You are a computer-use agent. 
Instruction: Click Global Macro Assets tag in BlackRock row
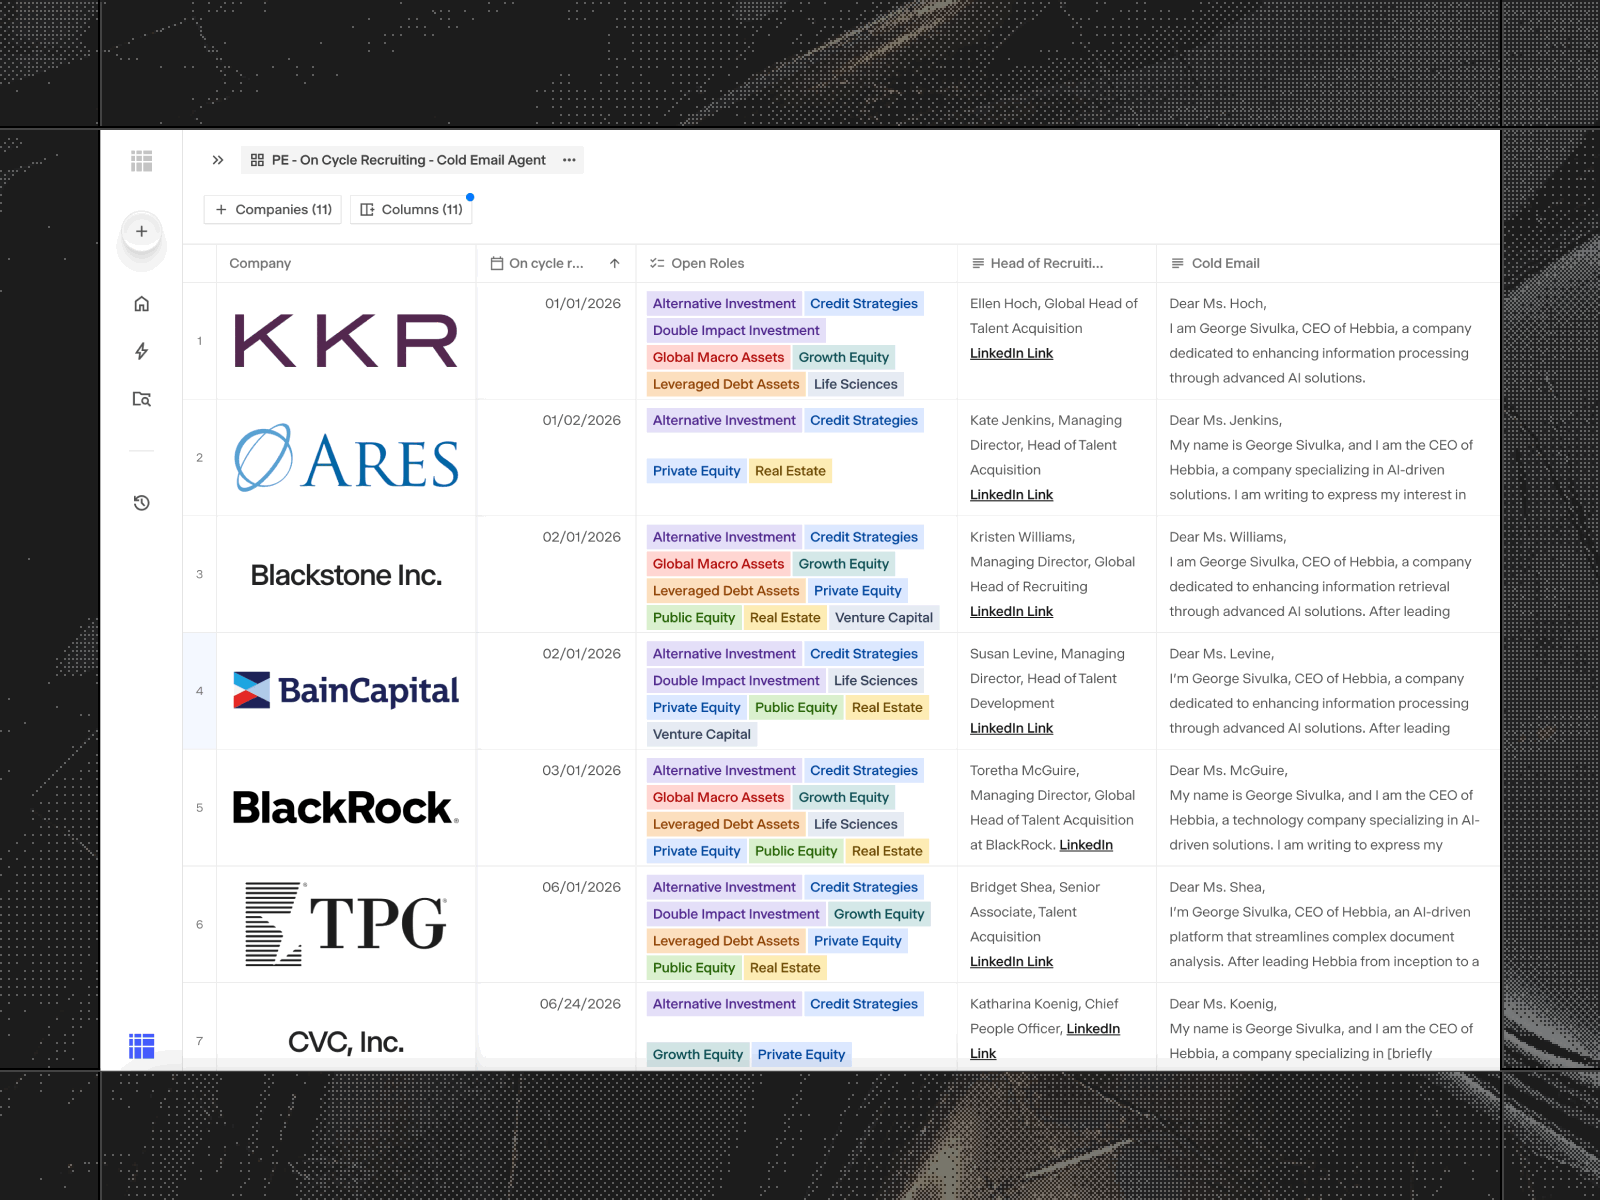click(718, 798)
